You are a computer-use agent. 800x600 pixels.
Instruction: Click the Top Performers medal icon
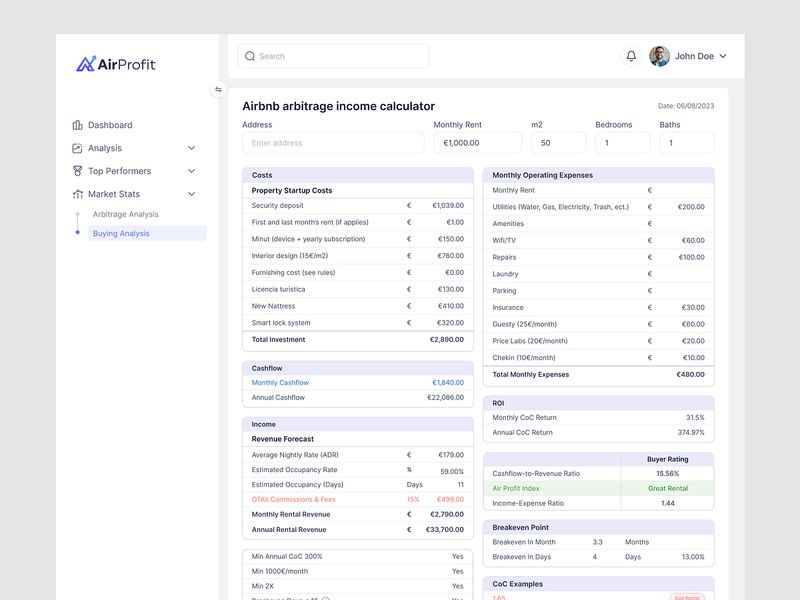pyautogui.click(x=78, y=171)
